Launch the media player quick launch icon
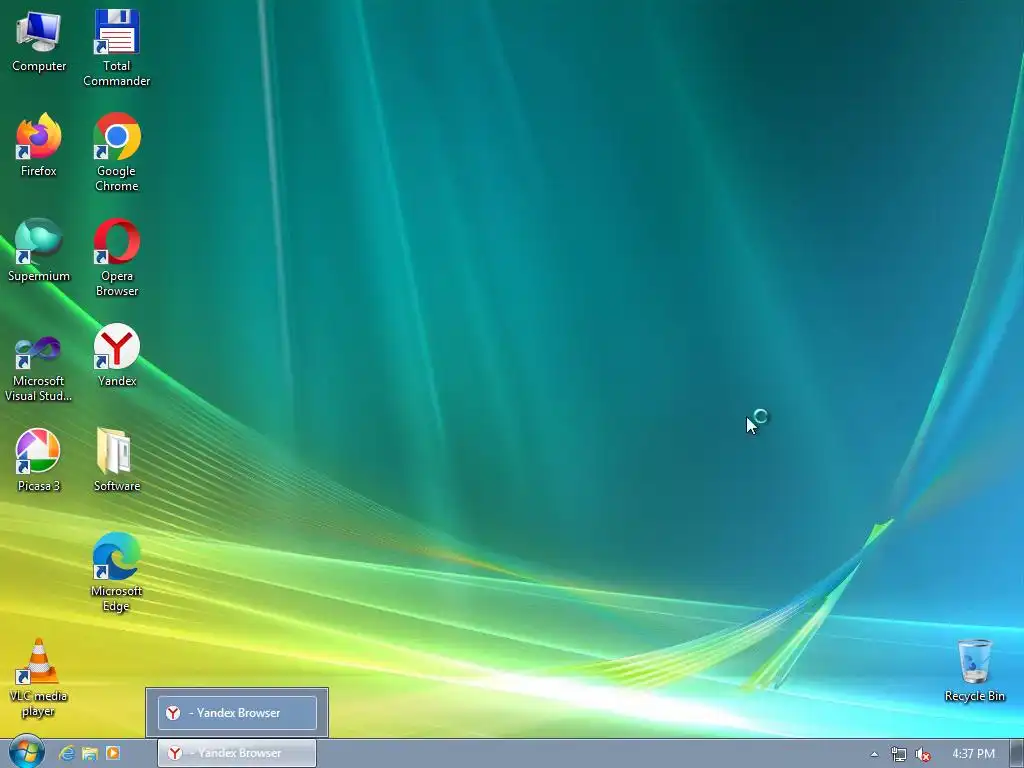This screenshot has height=768, width=1024. coord(112,754)
